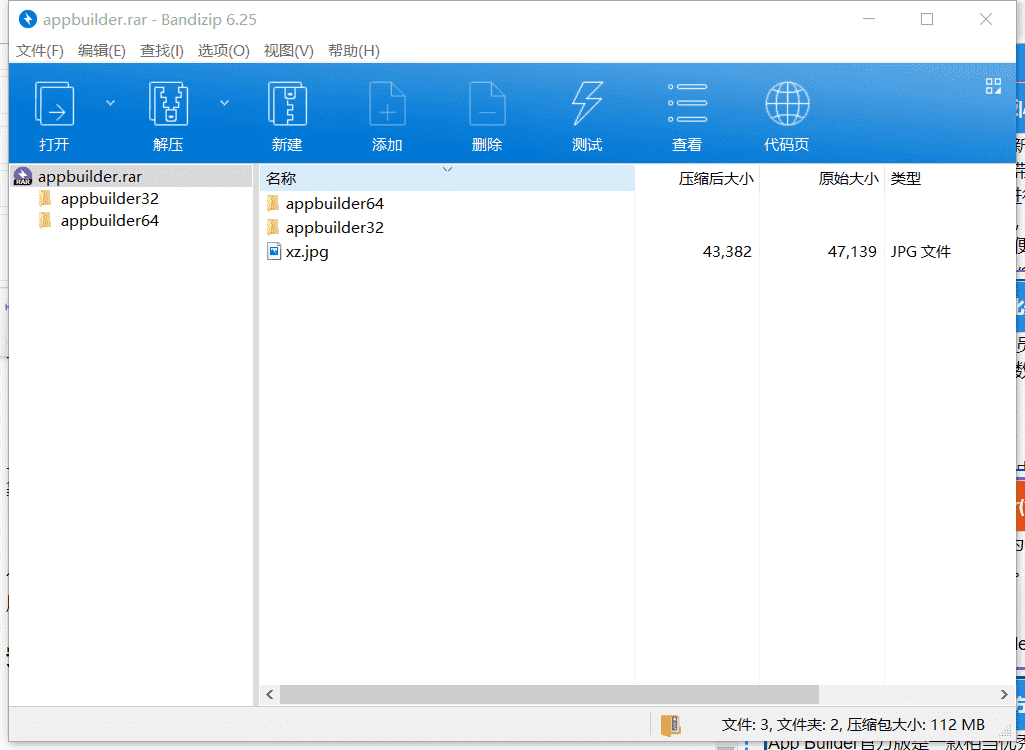Click the status bar file count text
The width and height of the screenshot is (1025, 750).
tap(853, 724)
